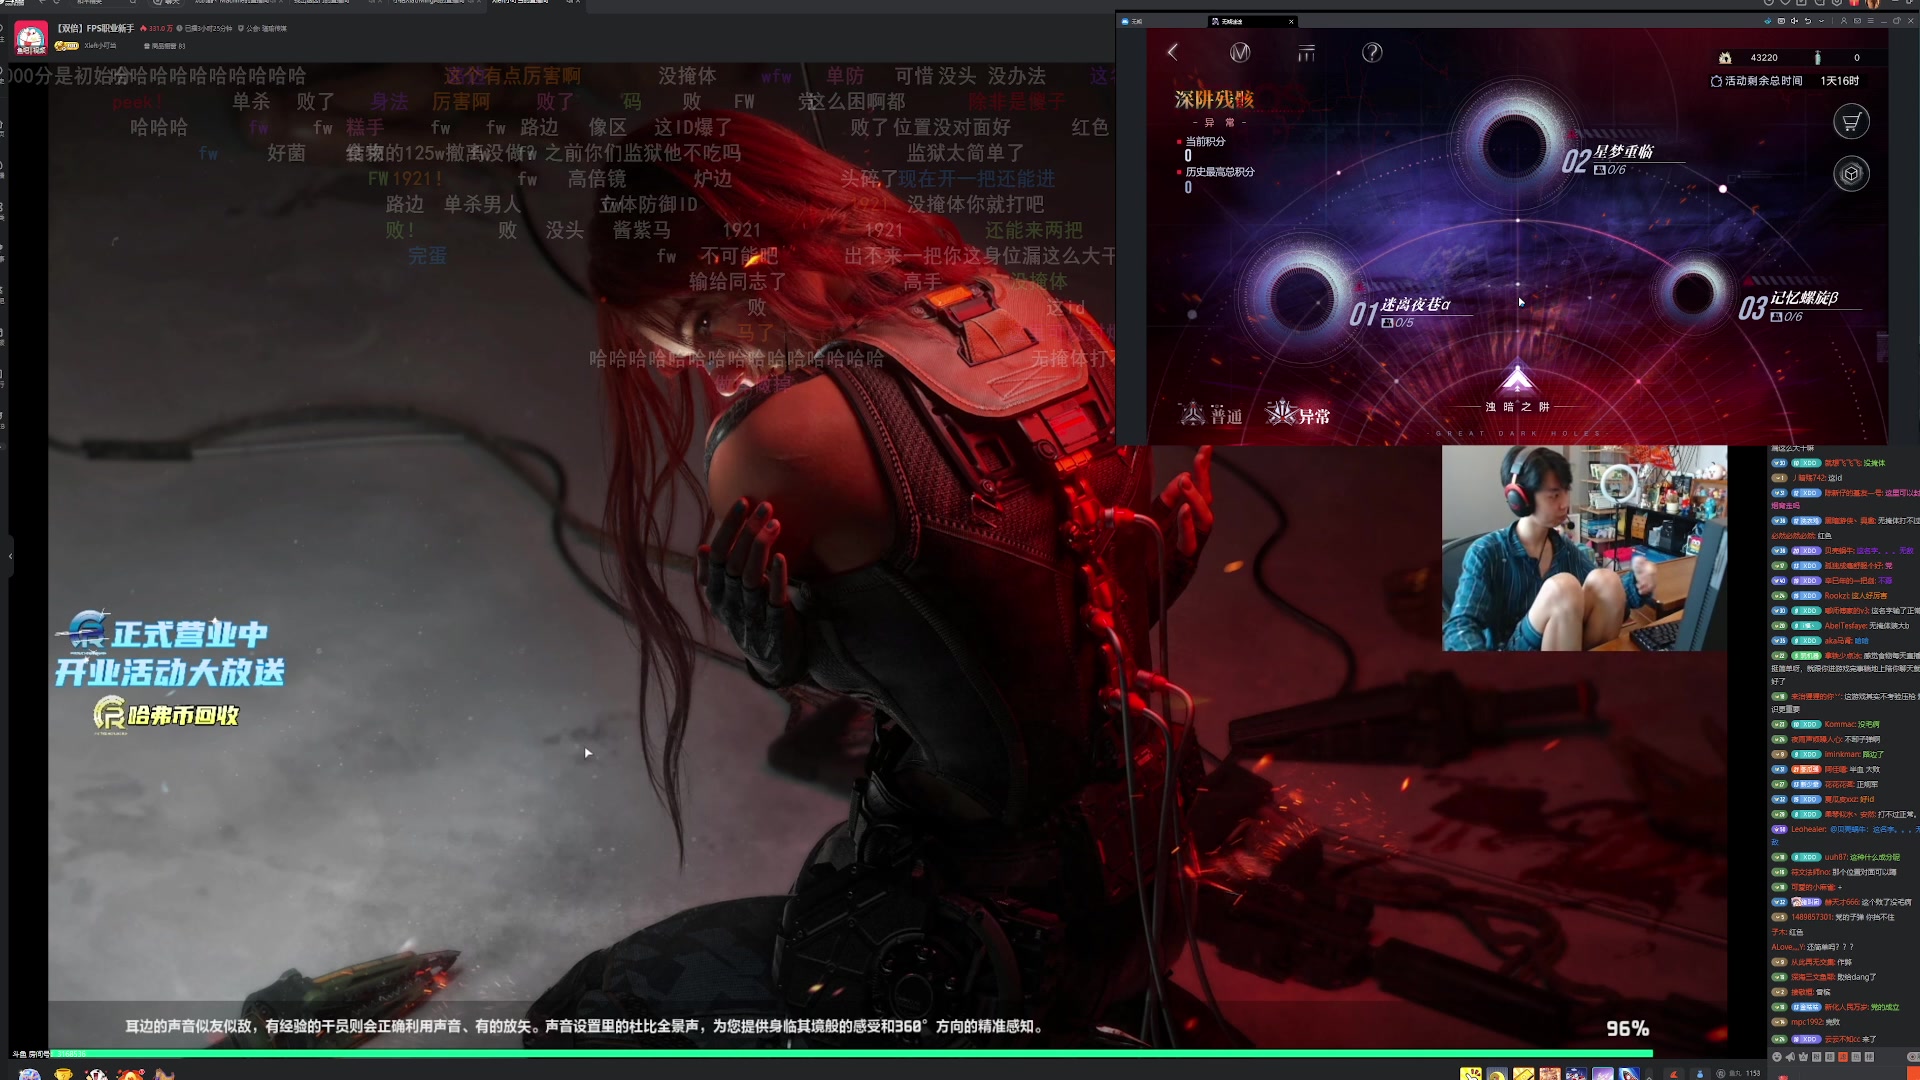Click the gold level badge under the title
1920x1080 pixels.
(67, 46)
